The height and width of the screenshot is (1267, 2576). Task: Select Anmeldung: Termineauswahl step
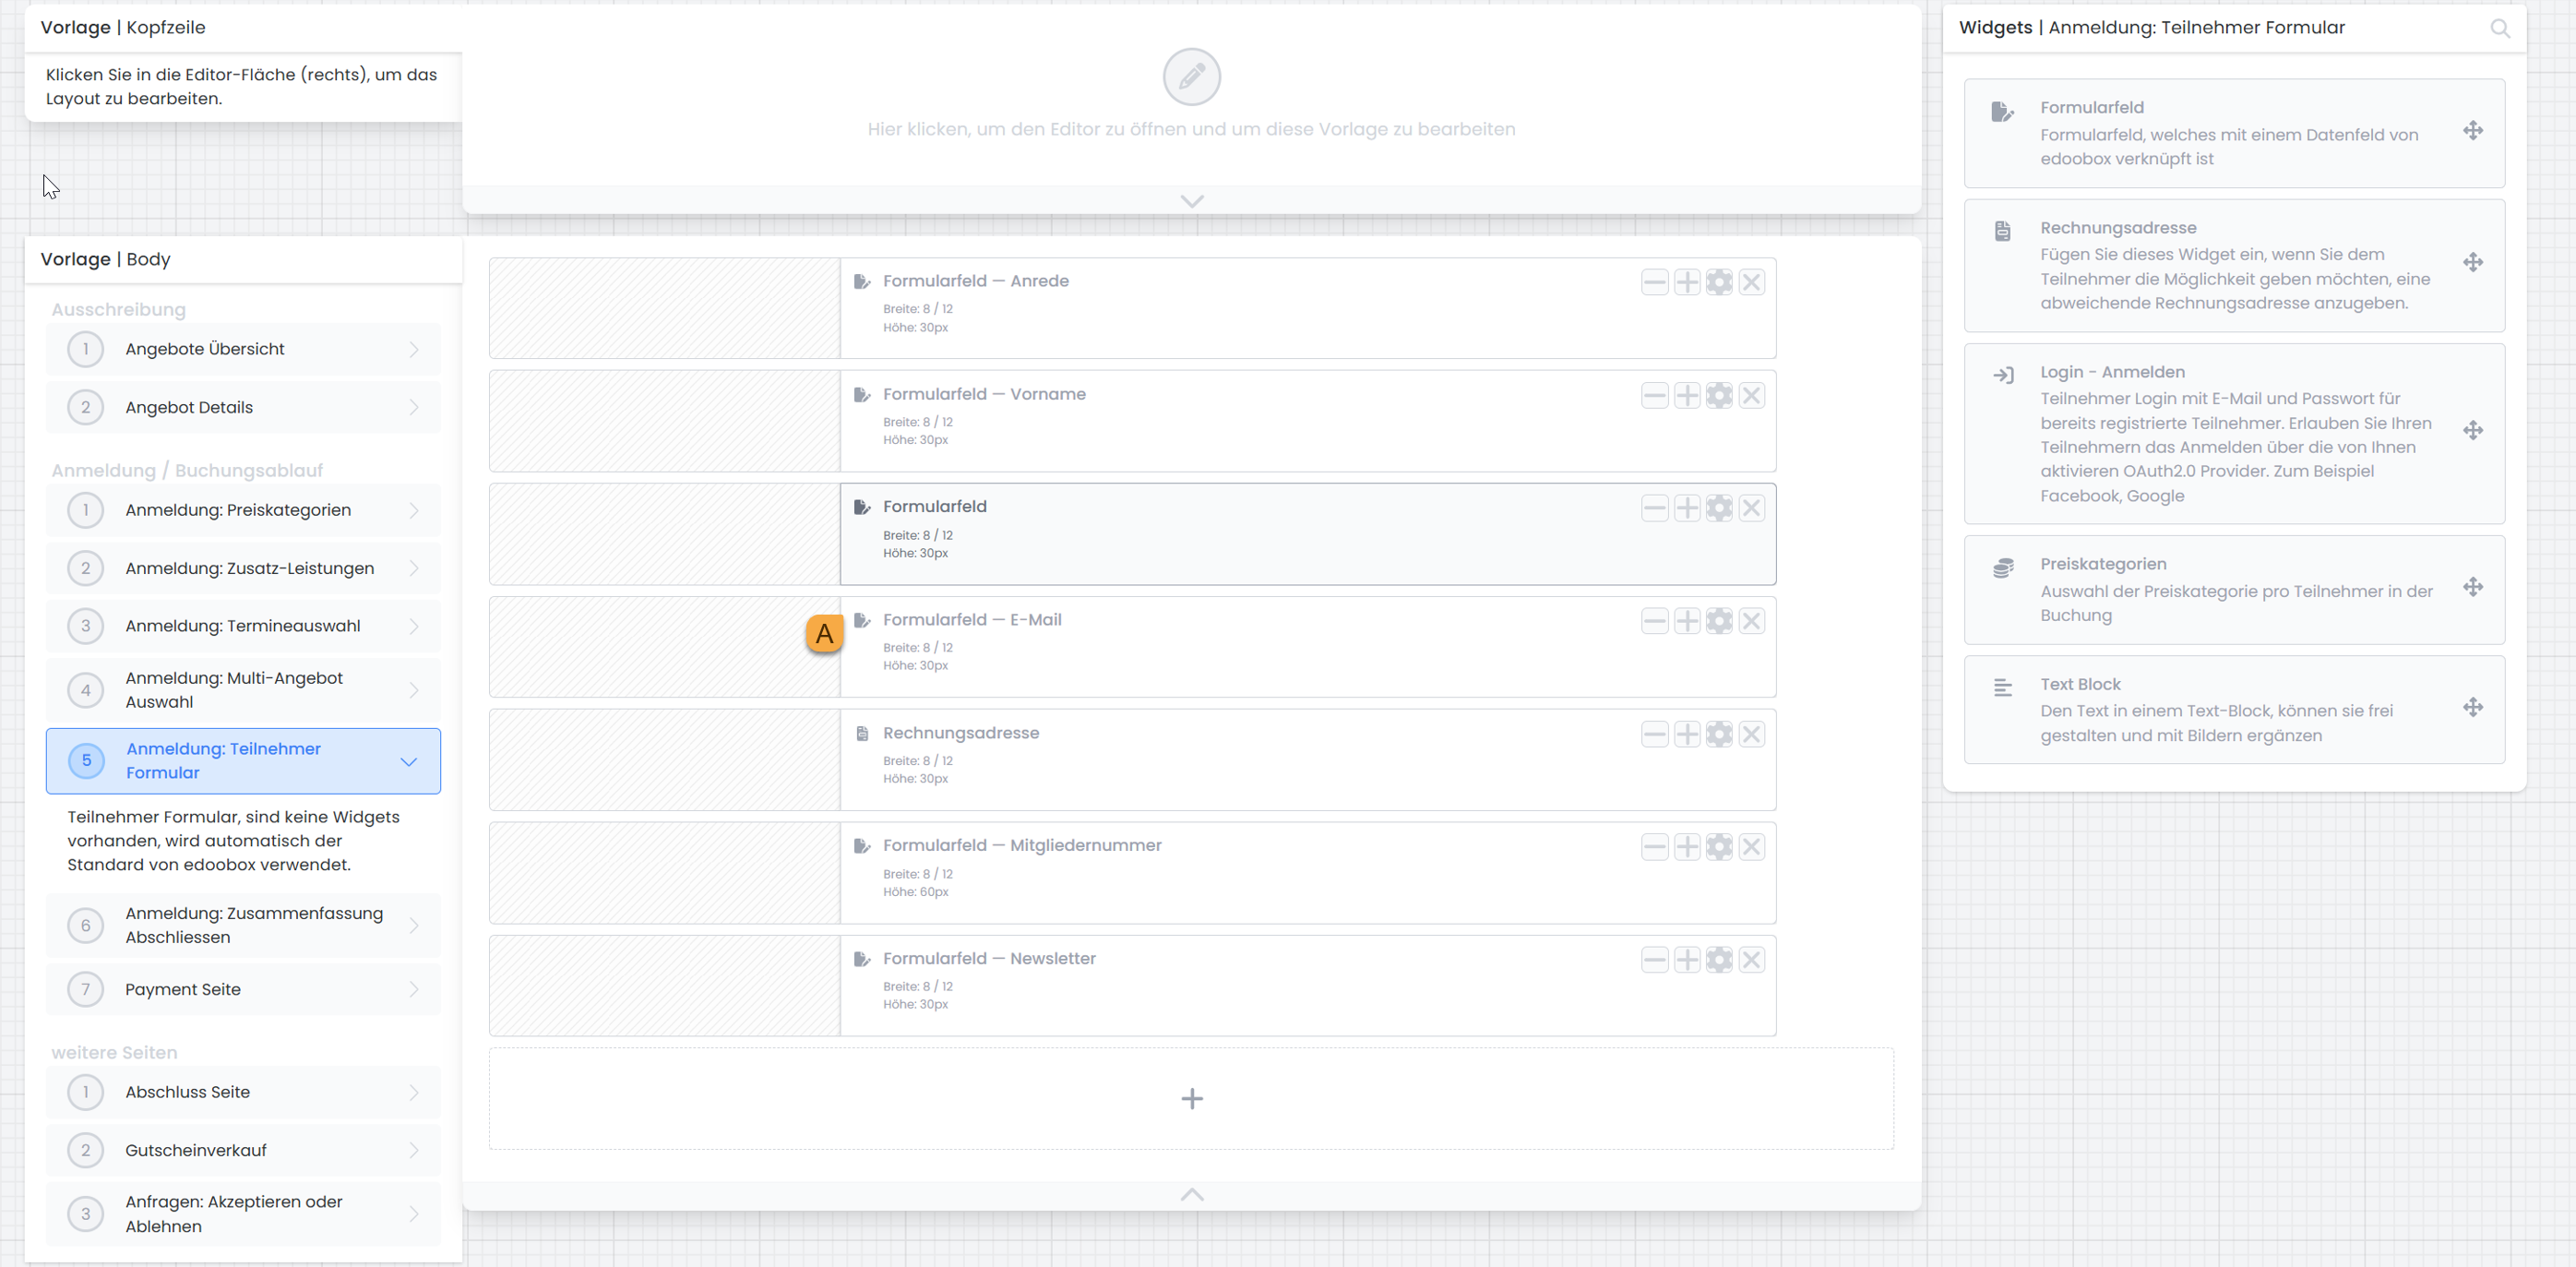tap(243, 626)
